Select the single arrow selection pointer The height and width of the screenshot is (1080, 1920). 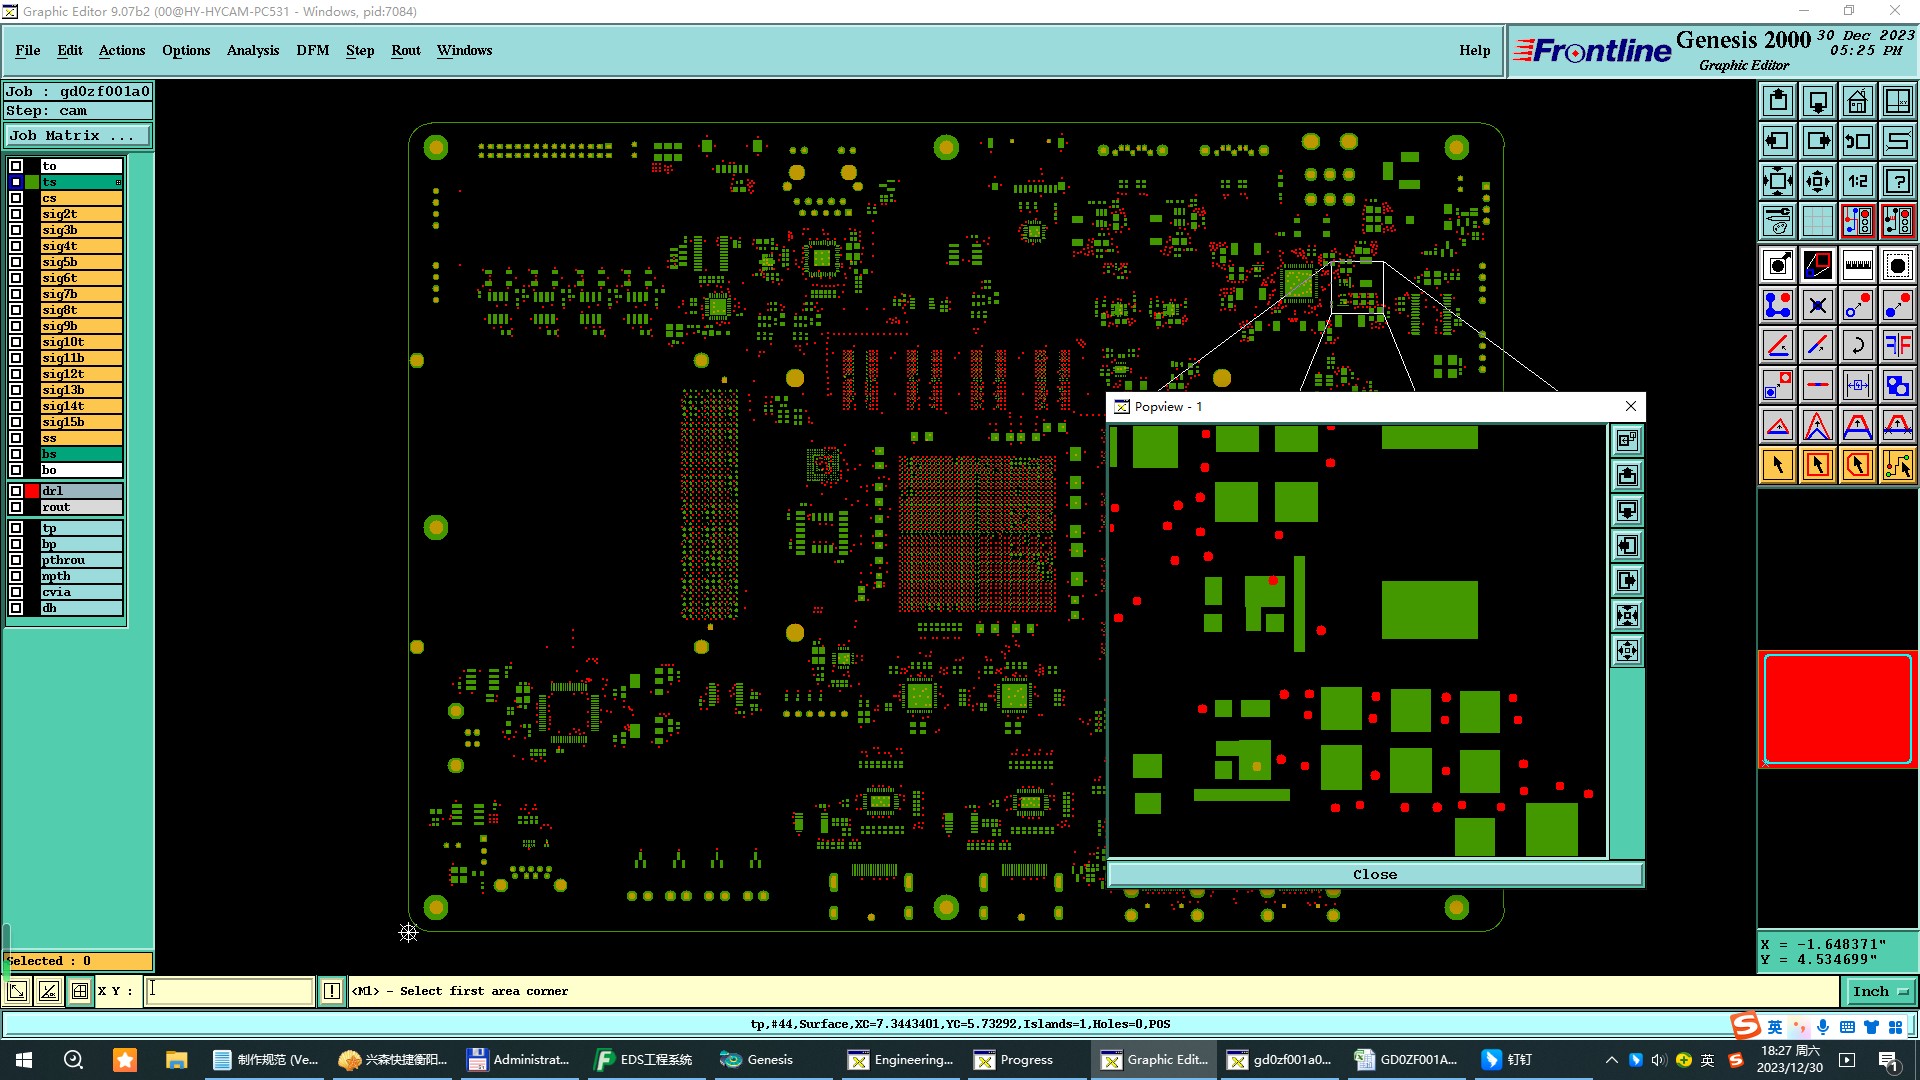1778,465
